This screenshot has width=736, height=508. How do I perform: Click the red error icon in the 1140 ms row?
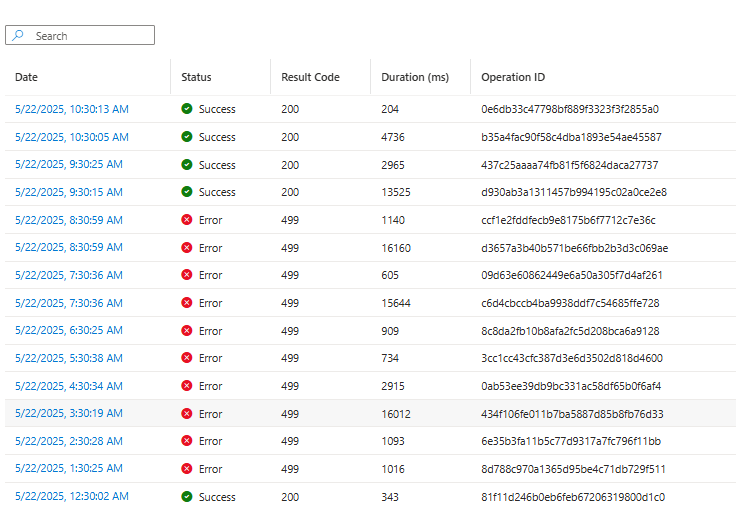click(187, 220)
